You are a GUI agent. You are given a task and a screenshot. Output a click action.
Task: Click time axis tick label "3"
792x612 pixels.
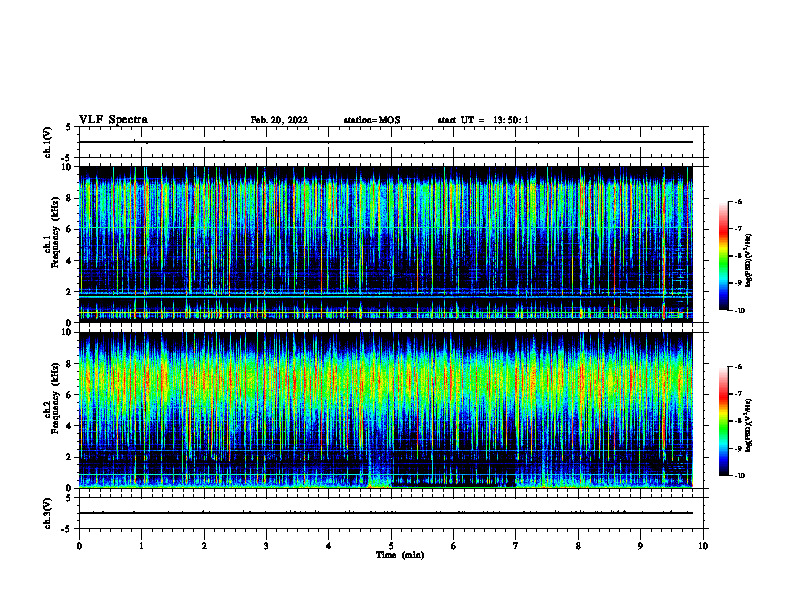[266, 546]
